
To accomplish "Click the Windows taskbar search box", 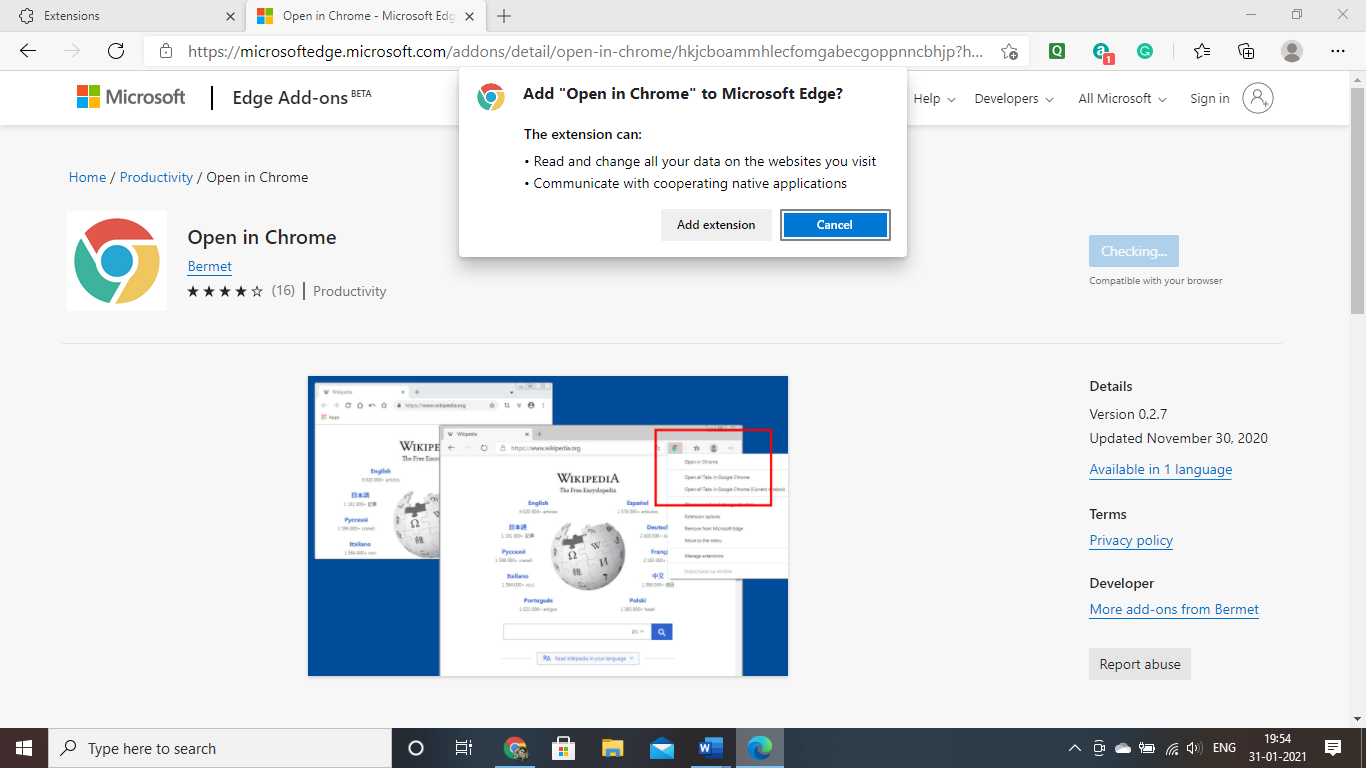I will point(220,748).
